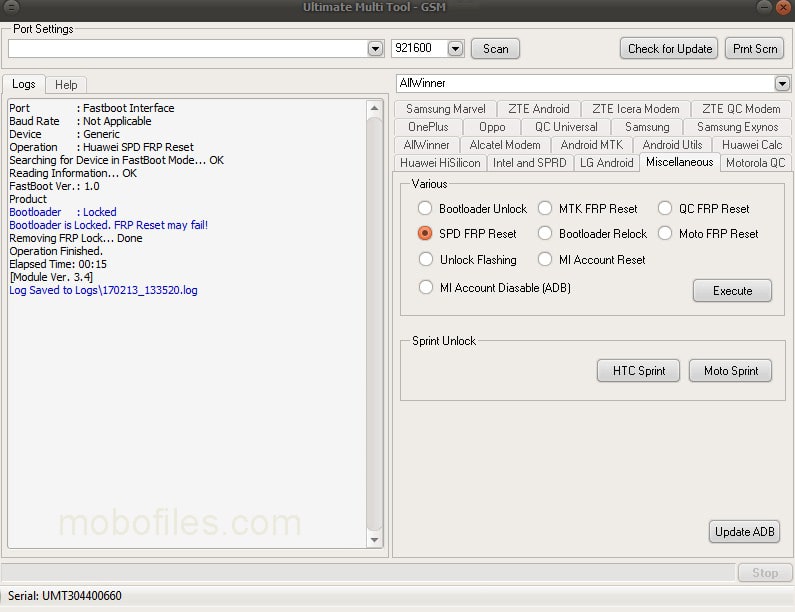This screenshot has height=612, width=795.
Task: Click "Removing FRP Lock... Done" log line
Action: pyautogui.click(x=76, y=238)
